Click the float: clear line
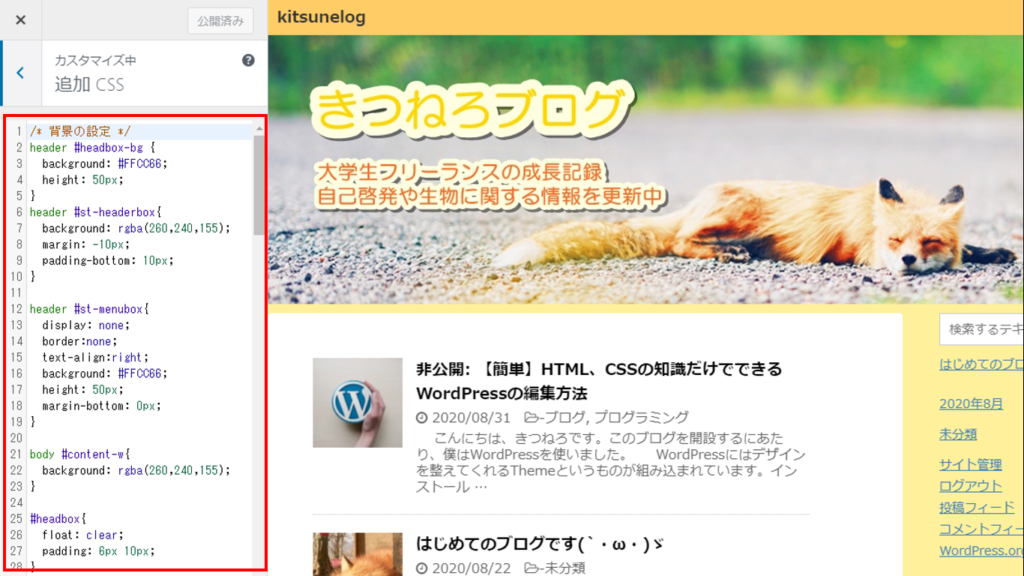 pos(82,535)
